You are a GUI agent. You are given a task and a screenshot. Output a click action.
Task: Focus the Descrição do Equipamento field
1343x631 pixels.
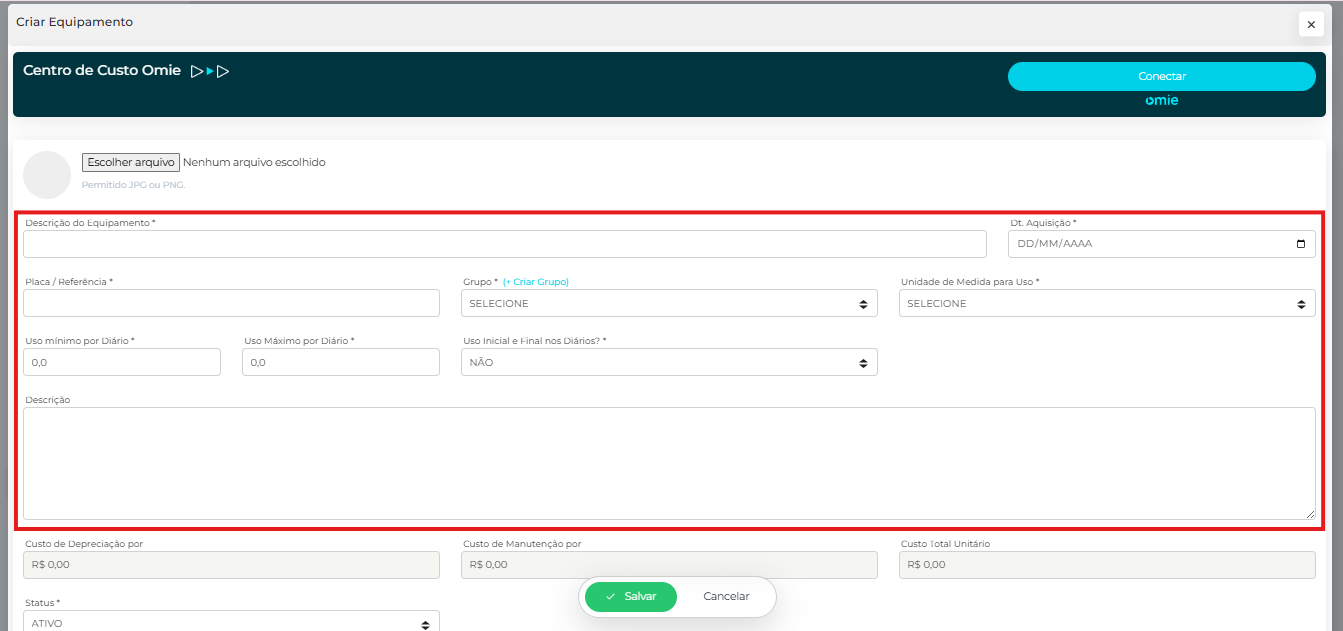coord(504,244)
